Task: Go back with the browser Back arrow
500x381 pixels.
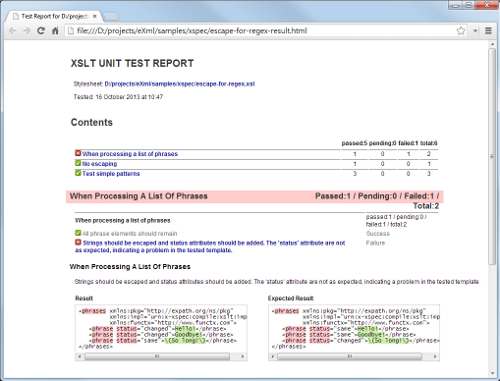Action: click(13, 31)
